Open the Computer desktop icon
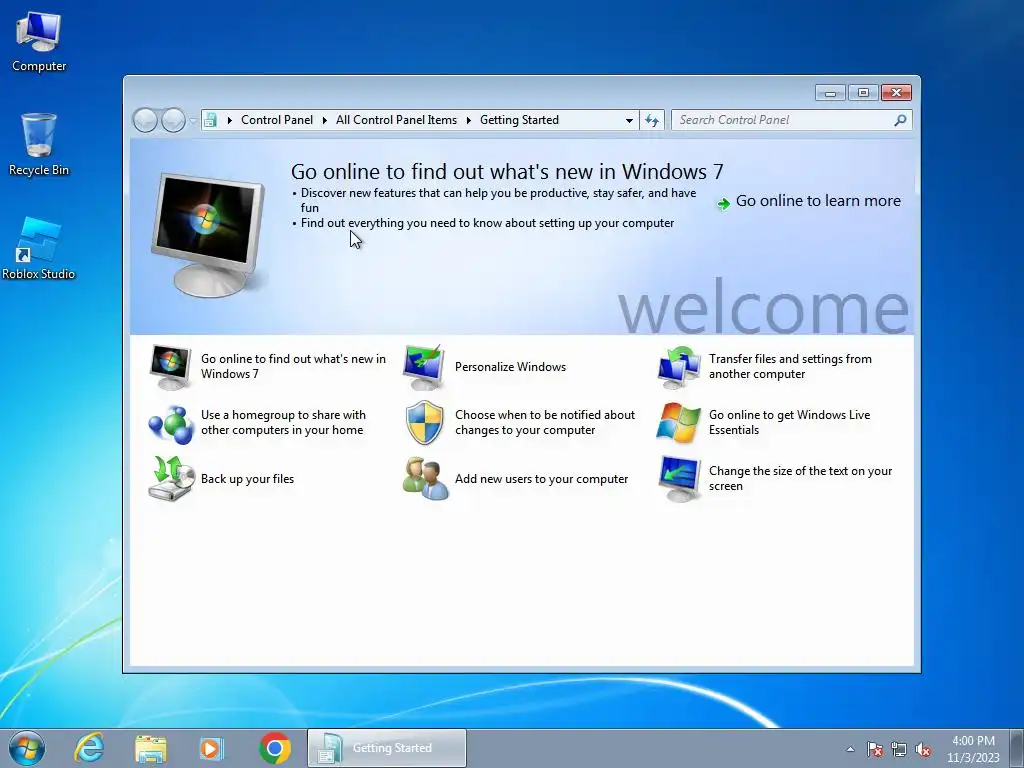 39,41
